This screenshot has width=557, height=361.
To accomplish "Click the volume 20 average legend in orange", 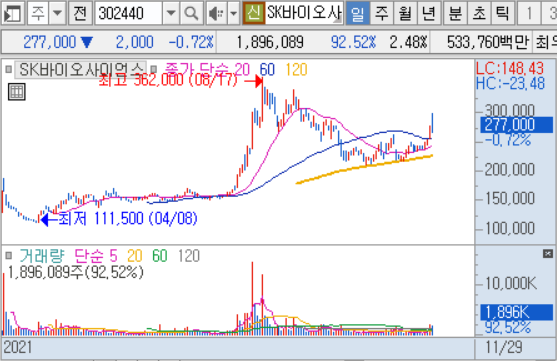I will (x=135, y=256).
